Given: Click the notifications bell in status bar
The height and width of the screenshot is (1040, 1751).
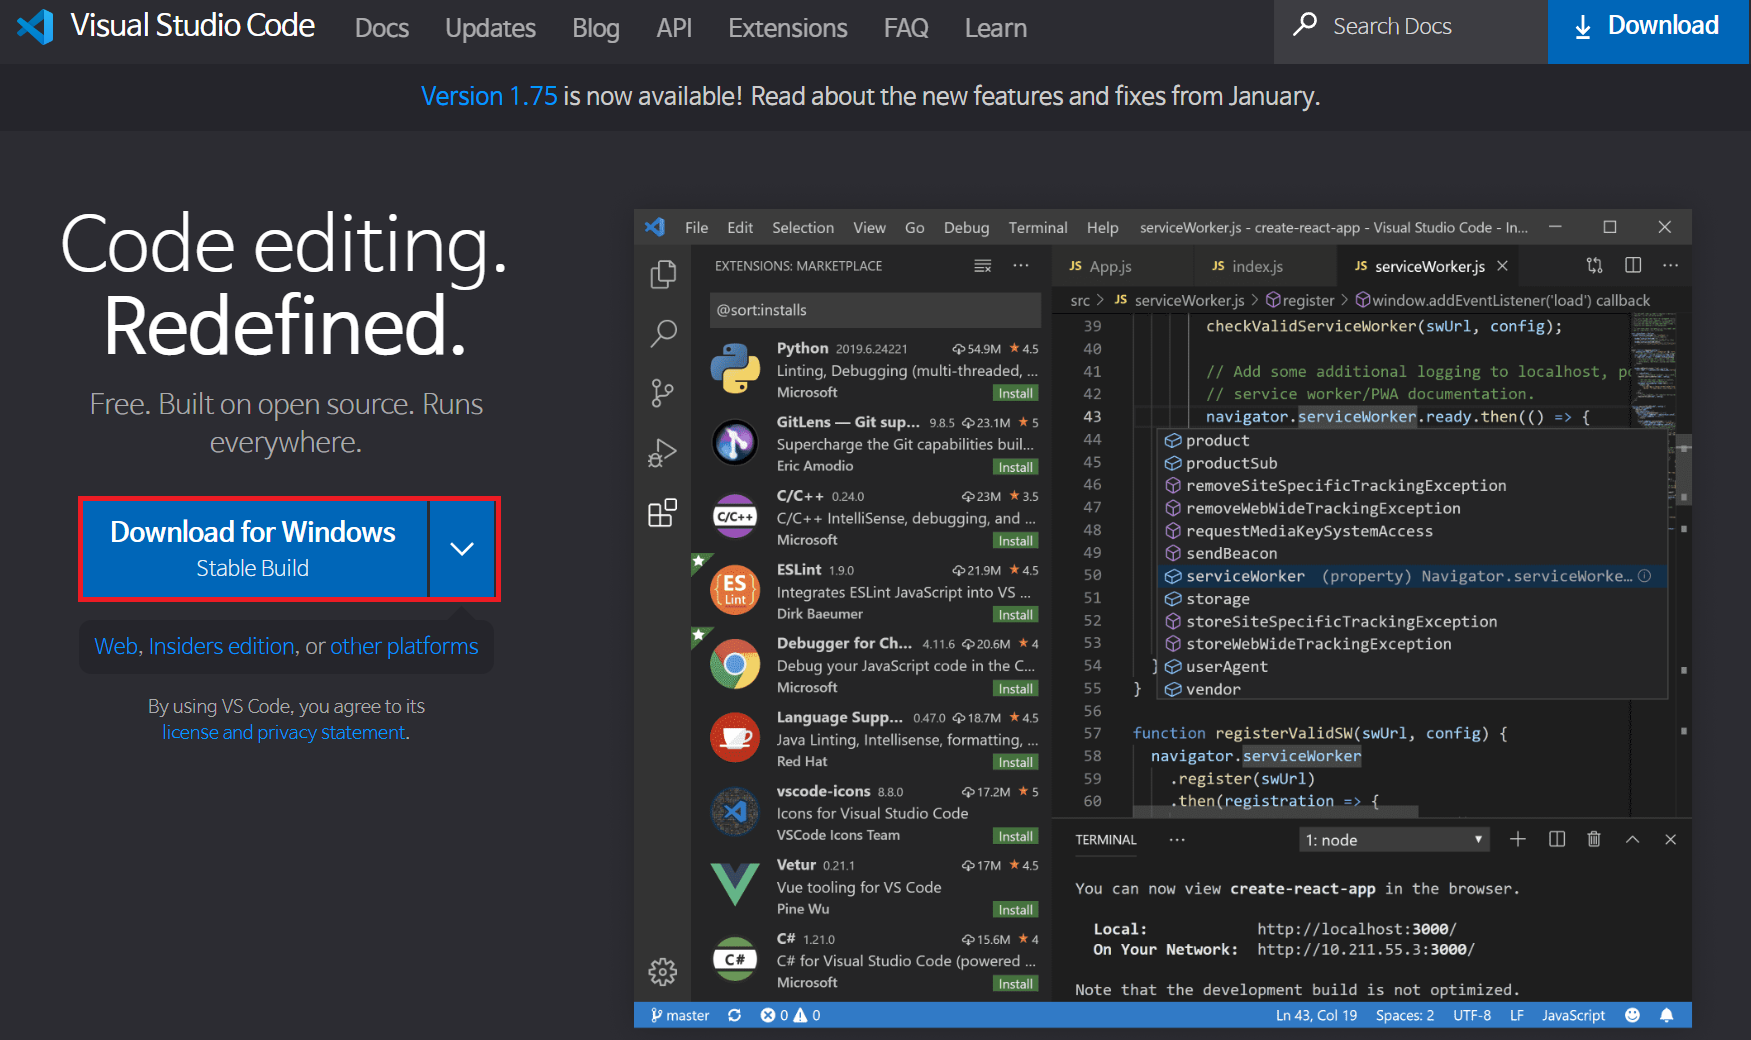Looking at the screenshot, I should [x=1667, y=1015].
